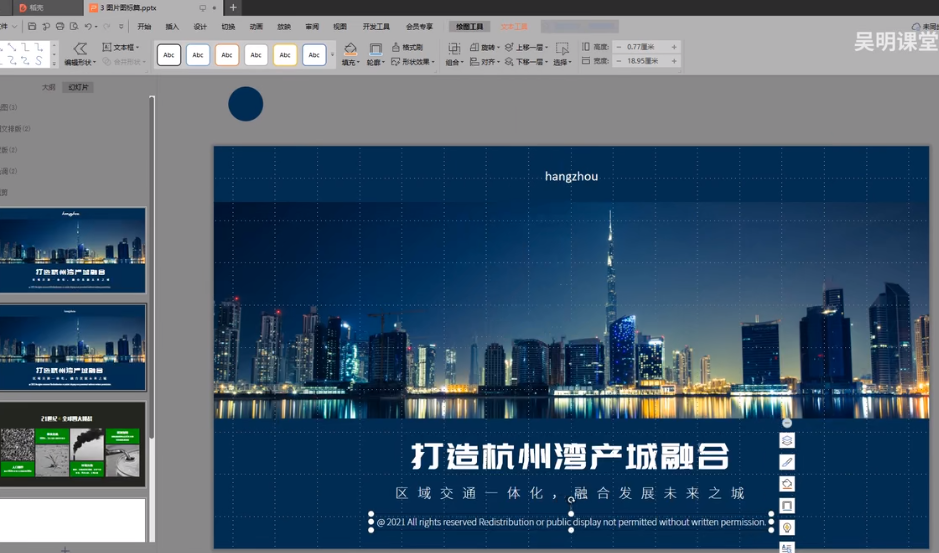Click the outline square in floating toolbar
This screenshot has height=553, width=939.
tap(787, 506)
